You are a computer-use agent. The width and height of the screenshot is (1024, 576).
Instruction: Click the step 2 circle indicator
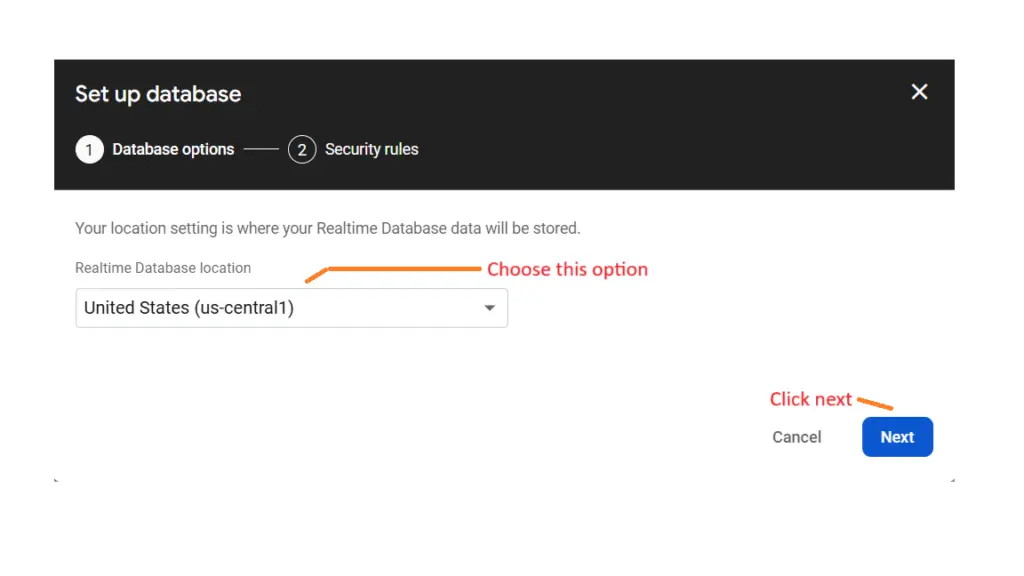(x=302, y=150)
